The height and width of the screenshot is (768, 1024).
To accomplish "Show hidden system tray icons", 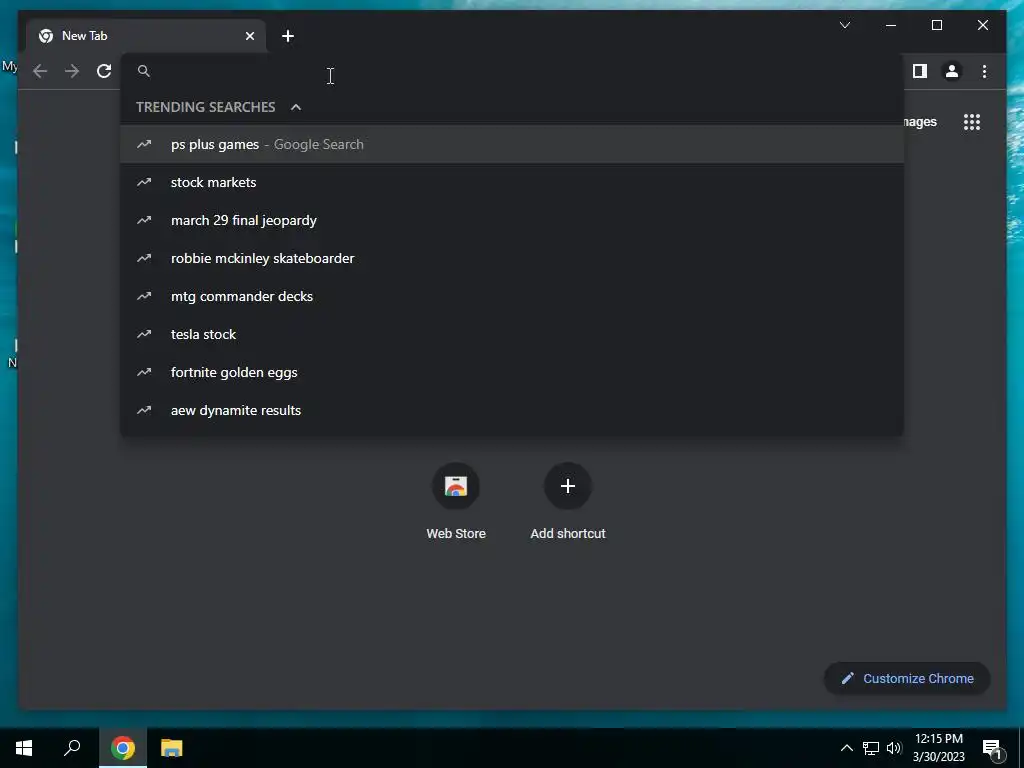I will 846,748.
